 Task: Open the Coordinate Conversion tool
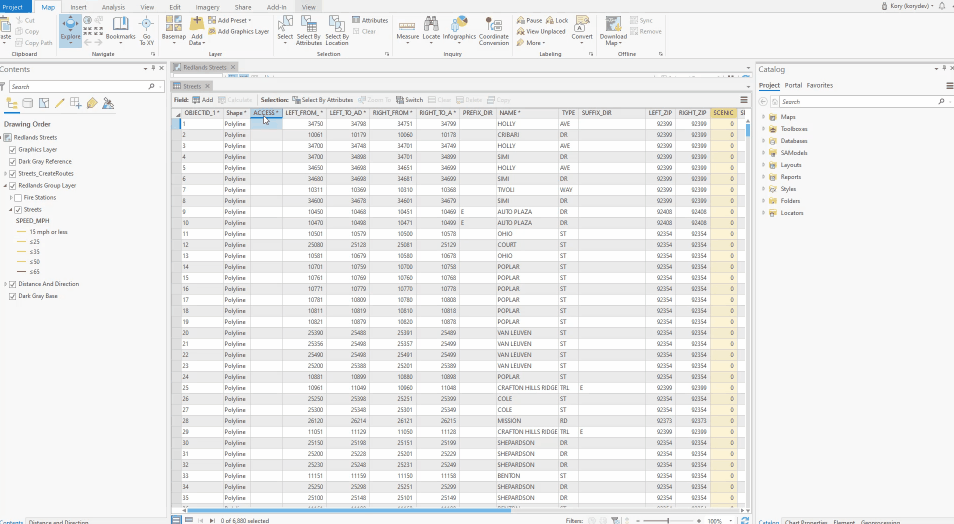click(493, 30)
